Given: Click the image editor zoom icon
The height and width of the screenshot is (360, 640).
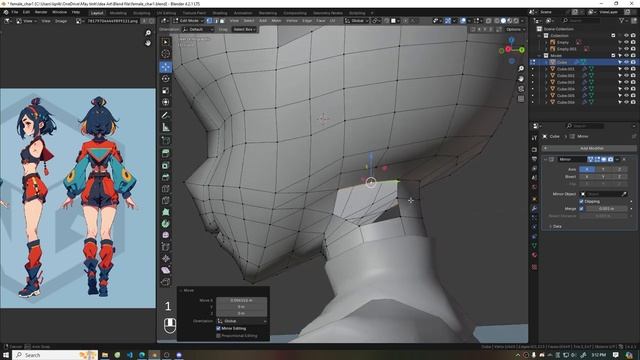Looking at the screenshot, I should [x=148, y=33].
